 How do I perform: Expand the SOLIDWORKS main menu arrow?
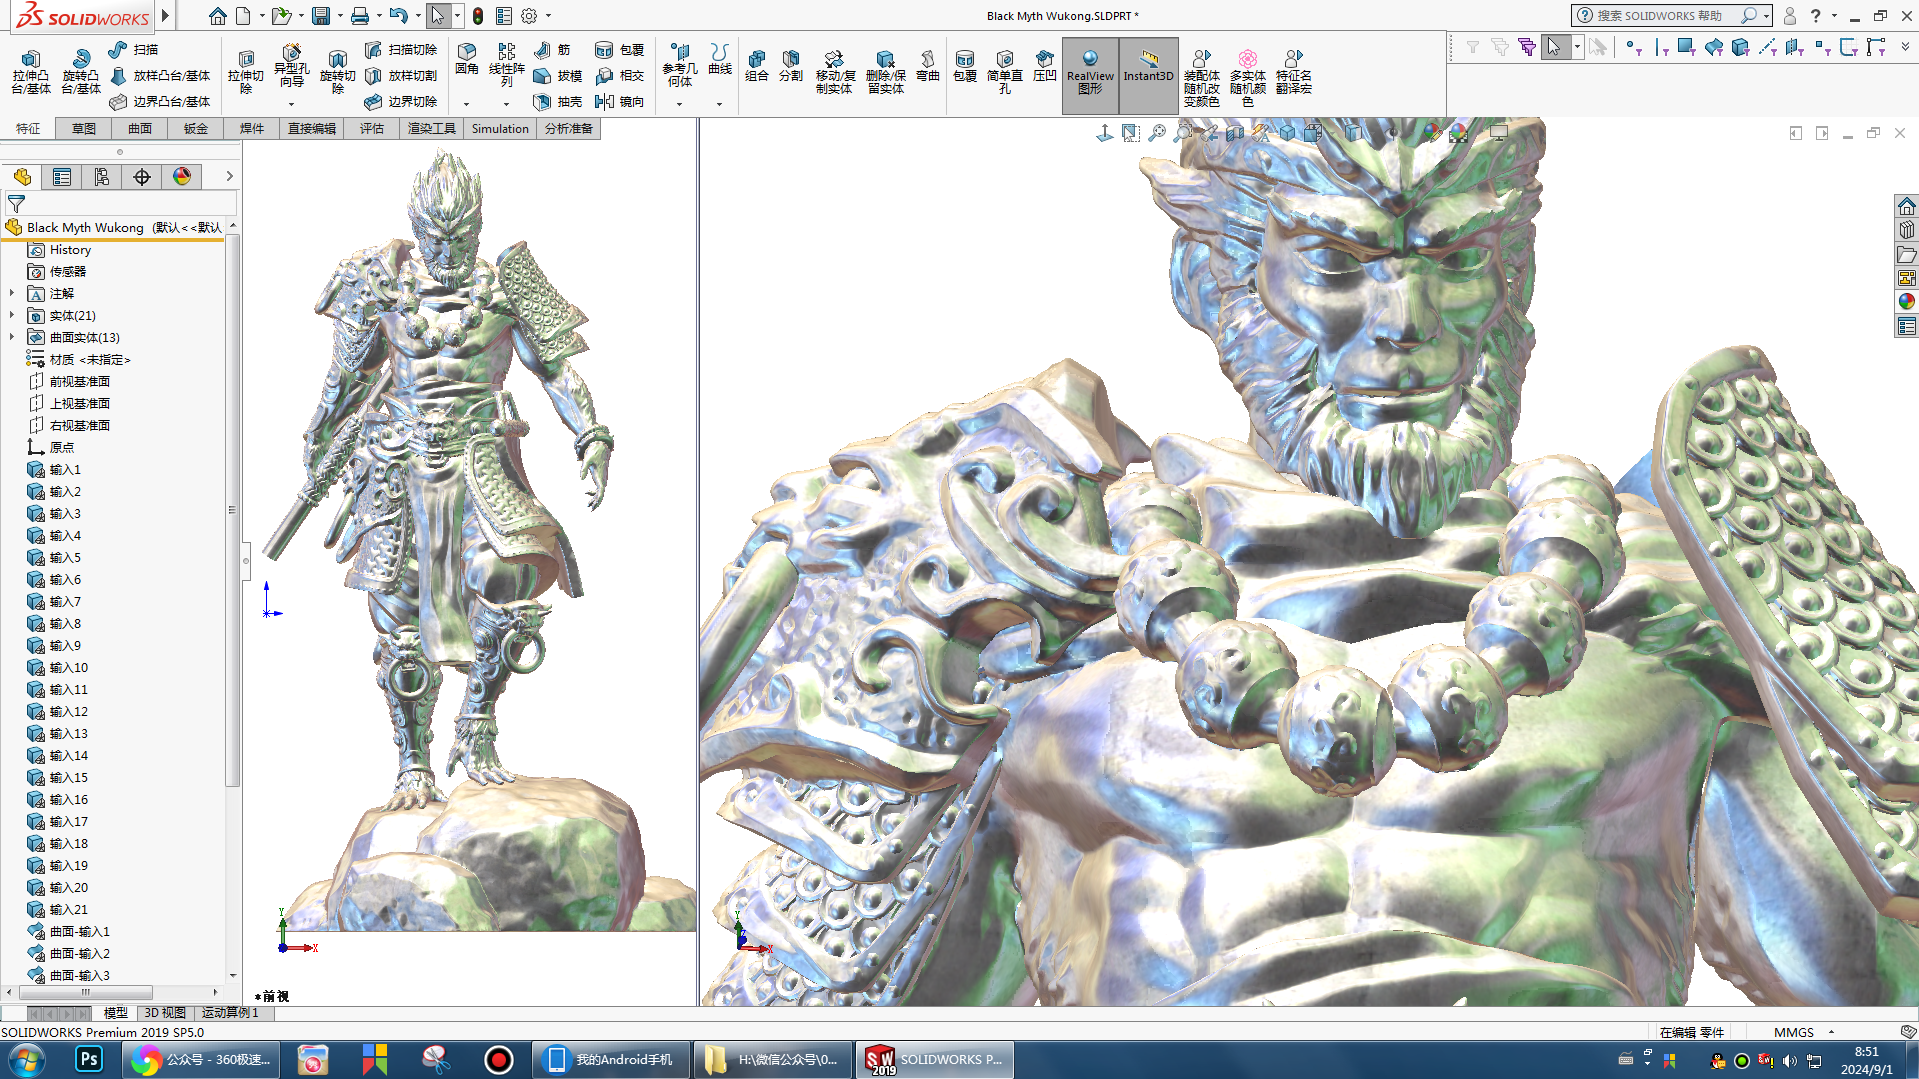point(166,16)
